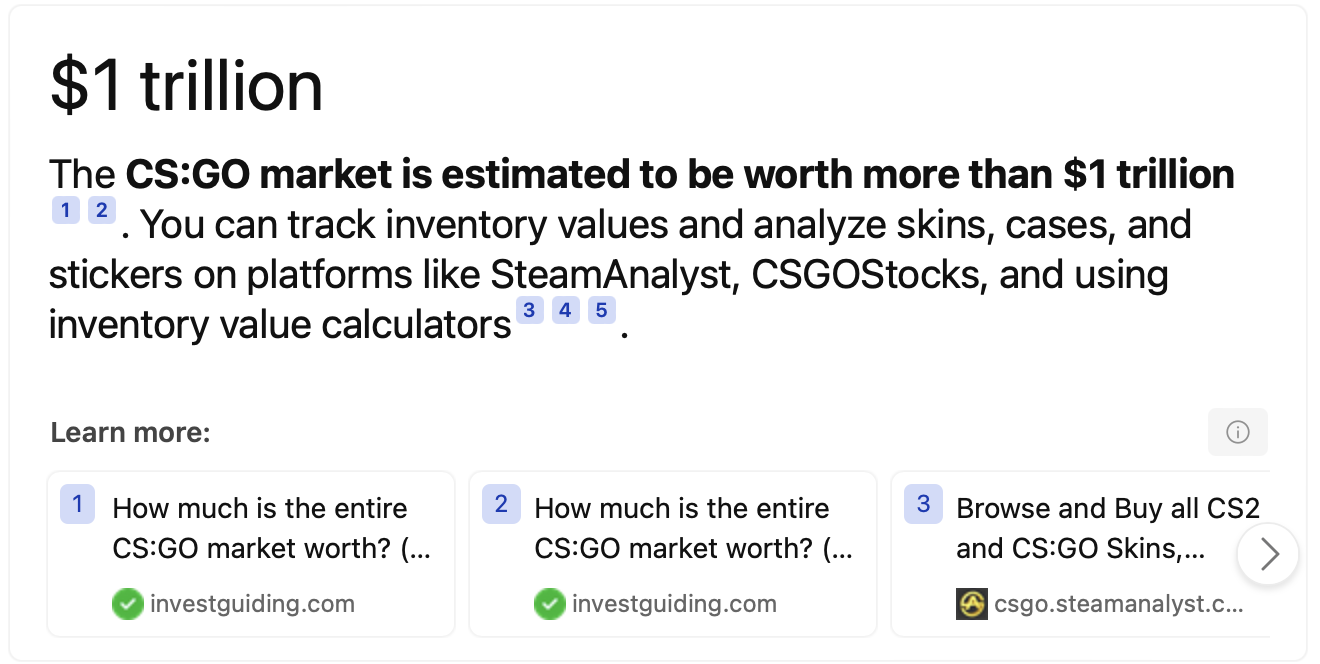Click number 3 badge in third source card
The height and width of the screenshot is (664, 1320).
coord(922,505)
